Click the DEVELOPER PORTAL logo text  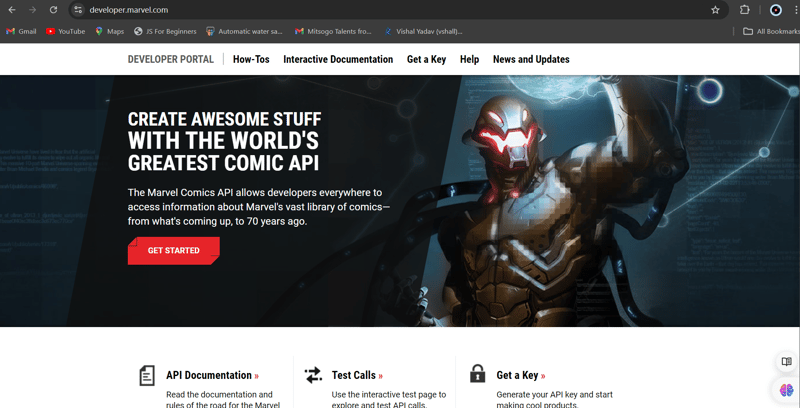pos(170,59)
